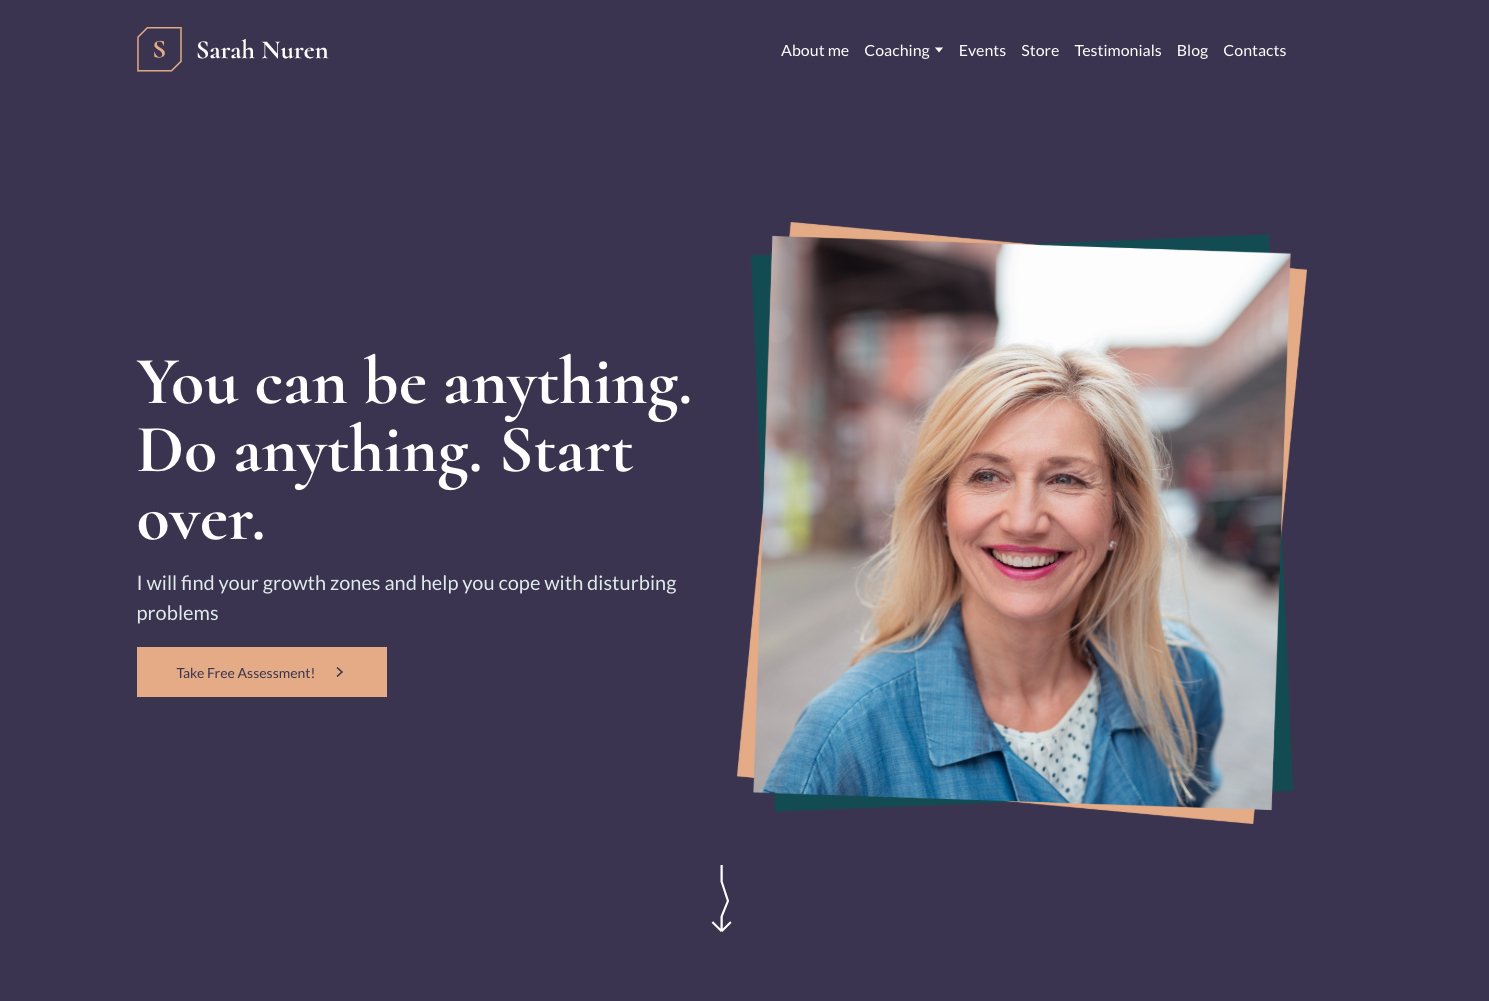Navigate to the Contacts page
Viewport: 1489px width, 1001px height.
1254,50
